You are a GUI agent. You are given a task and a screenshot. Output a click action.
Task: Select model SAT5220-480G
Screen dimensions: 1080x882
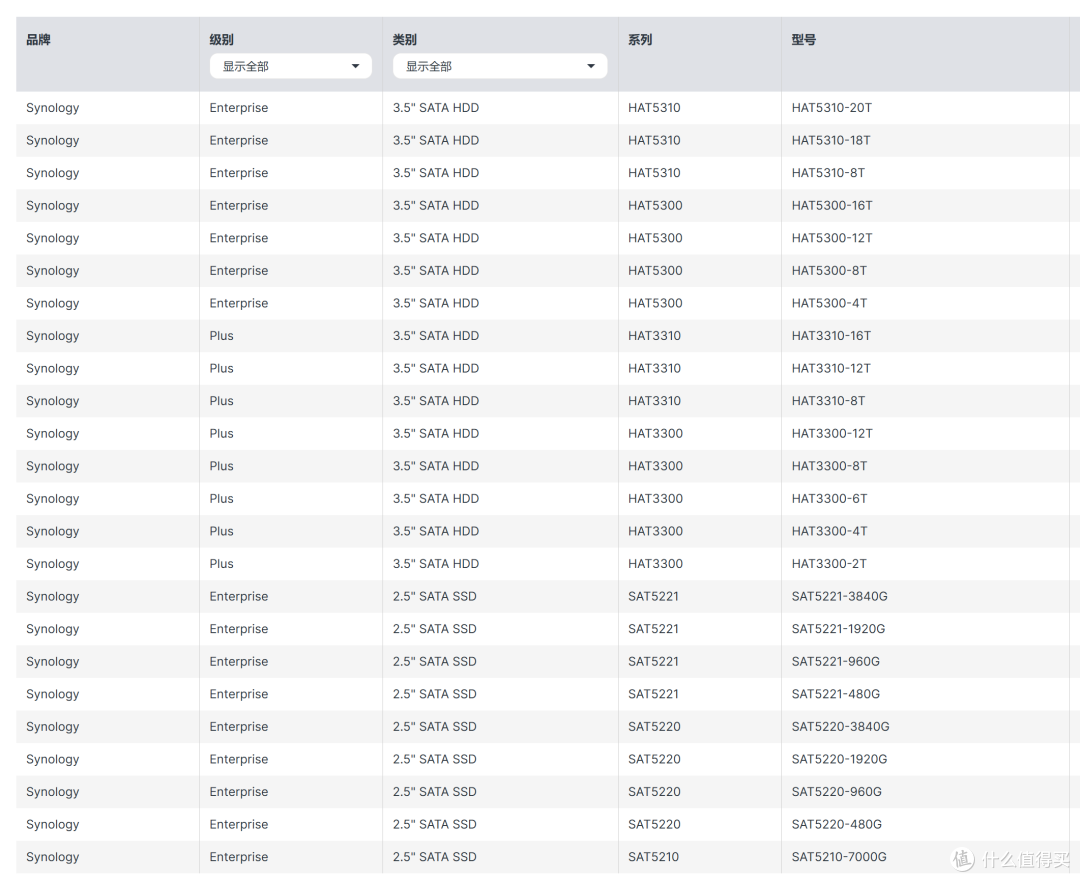[836, 825]
